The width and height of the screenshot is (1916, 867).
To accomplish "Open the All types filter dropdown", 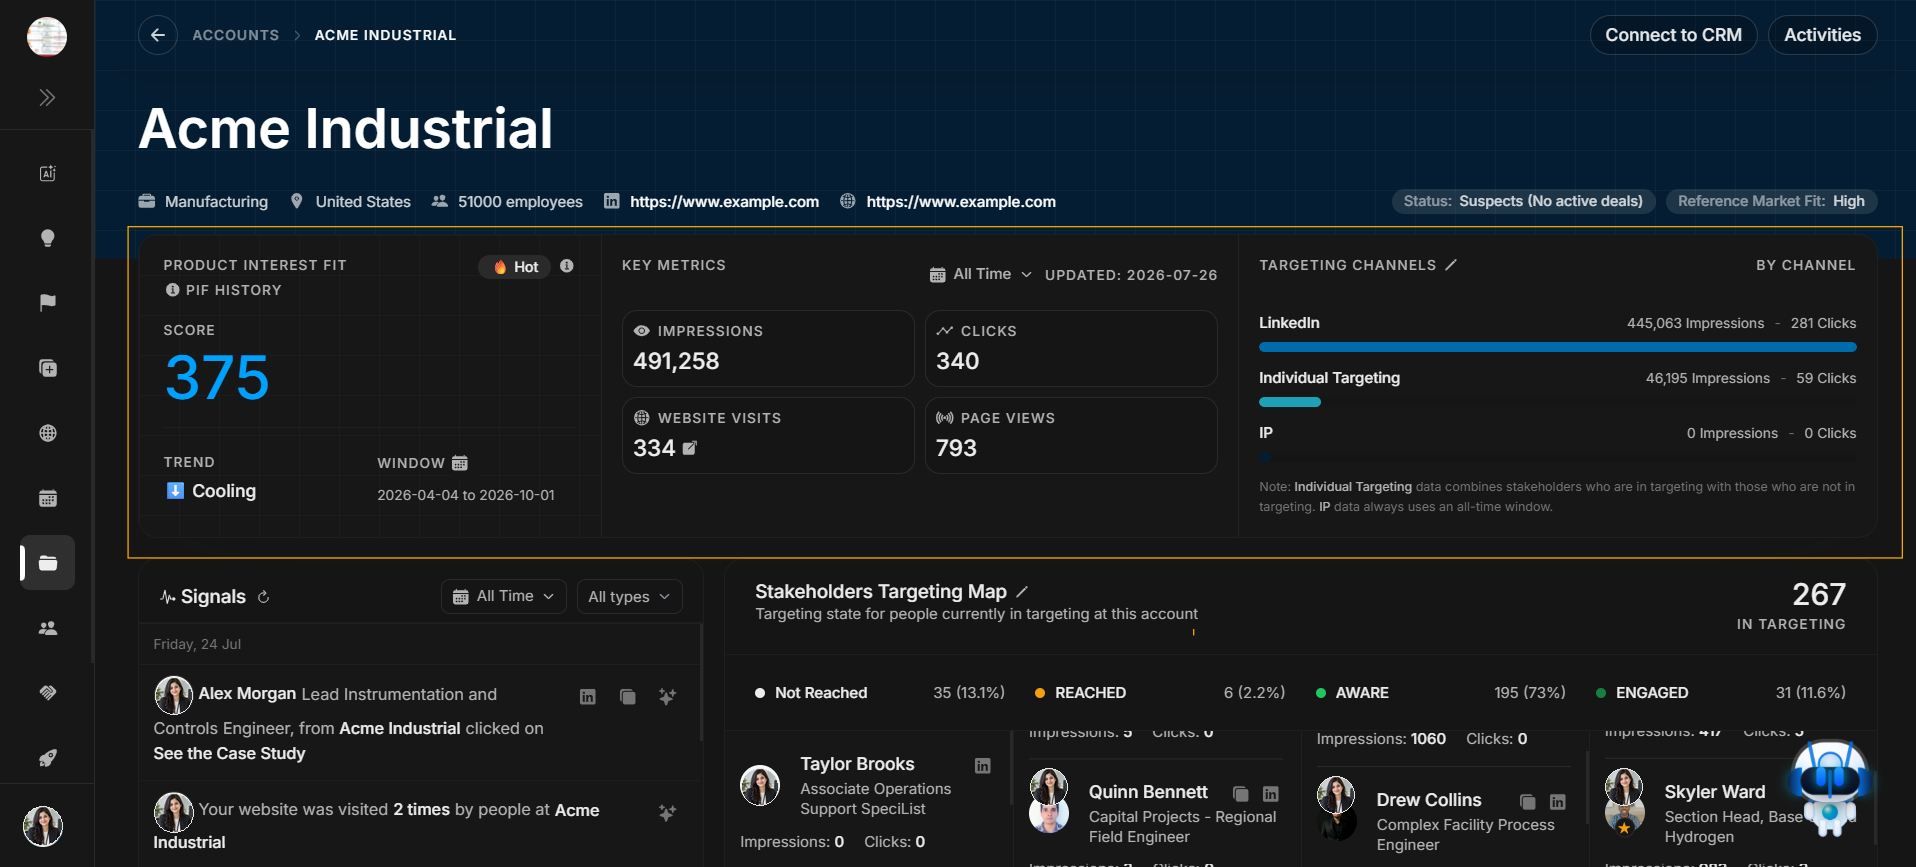I will pyautogui.click(x=630, y=596).
